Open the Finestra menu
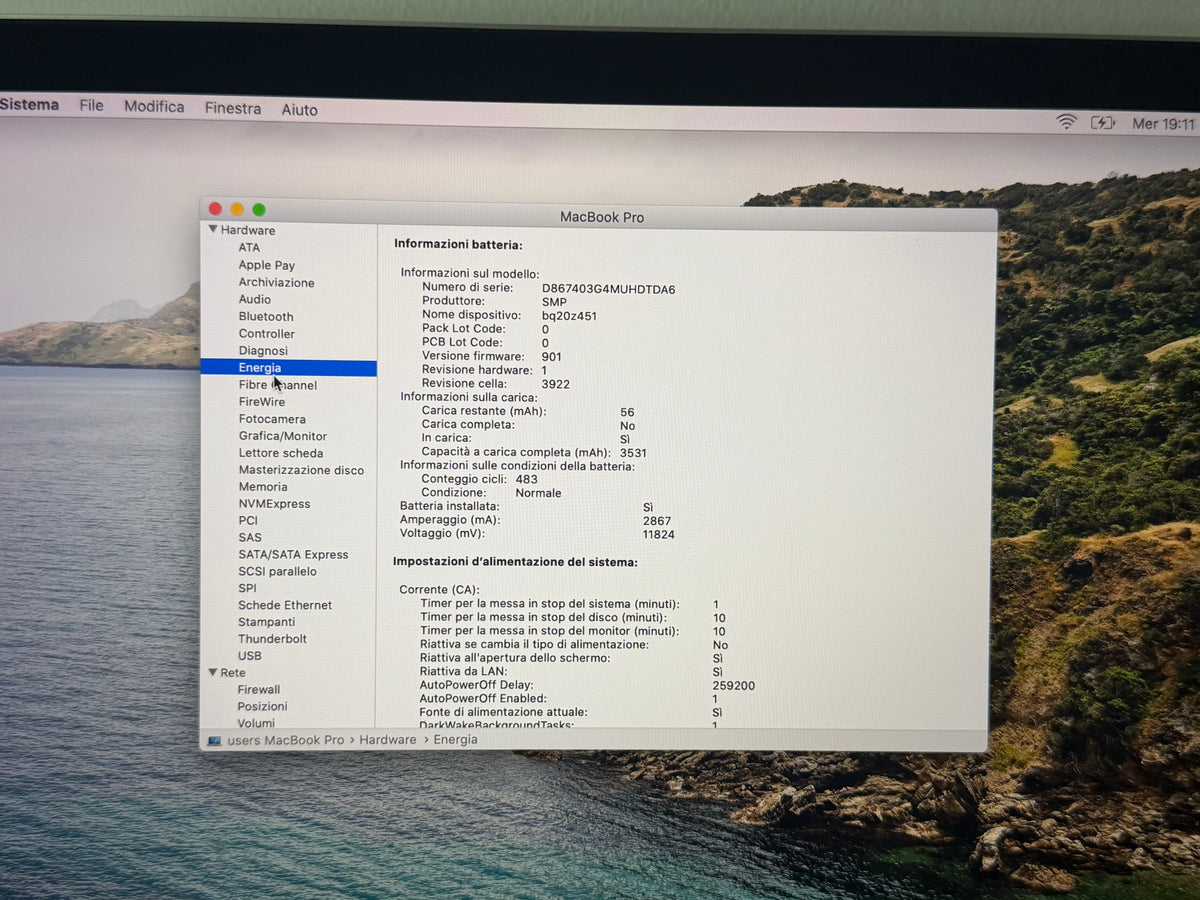 click(x=233, y=108)
